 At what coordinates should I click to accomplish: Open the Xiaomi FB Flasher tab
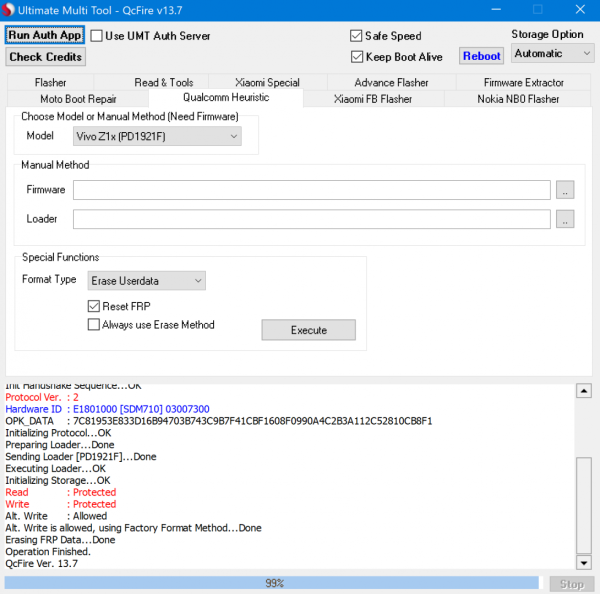click(x=373, y=99)
